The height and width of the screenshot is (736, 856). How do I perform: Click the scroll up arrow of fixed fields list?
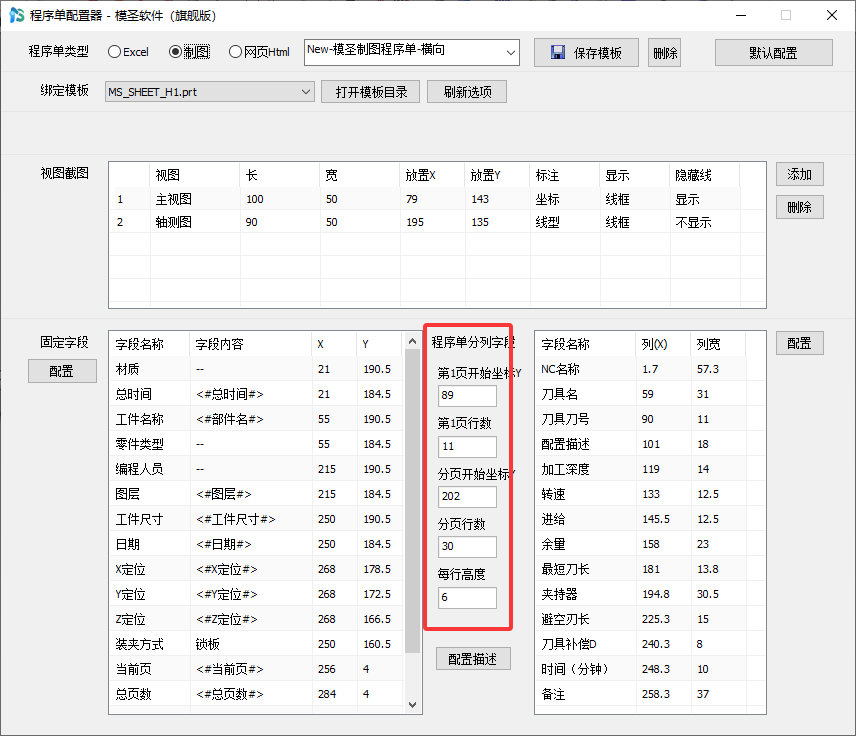[x=413, y=342]
